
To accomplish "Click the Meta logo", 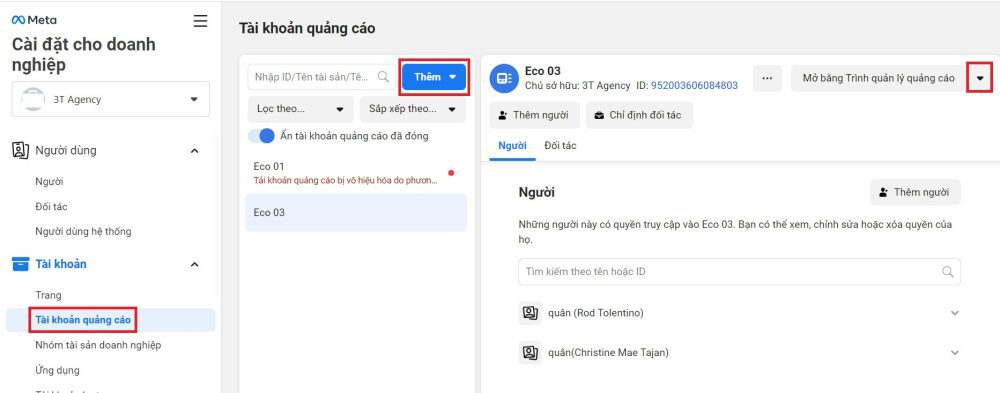I will point(34,20).
